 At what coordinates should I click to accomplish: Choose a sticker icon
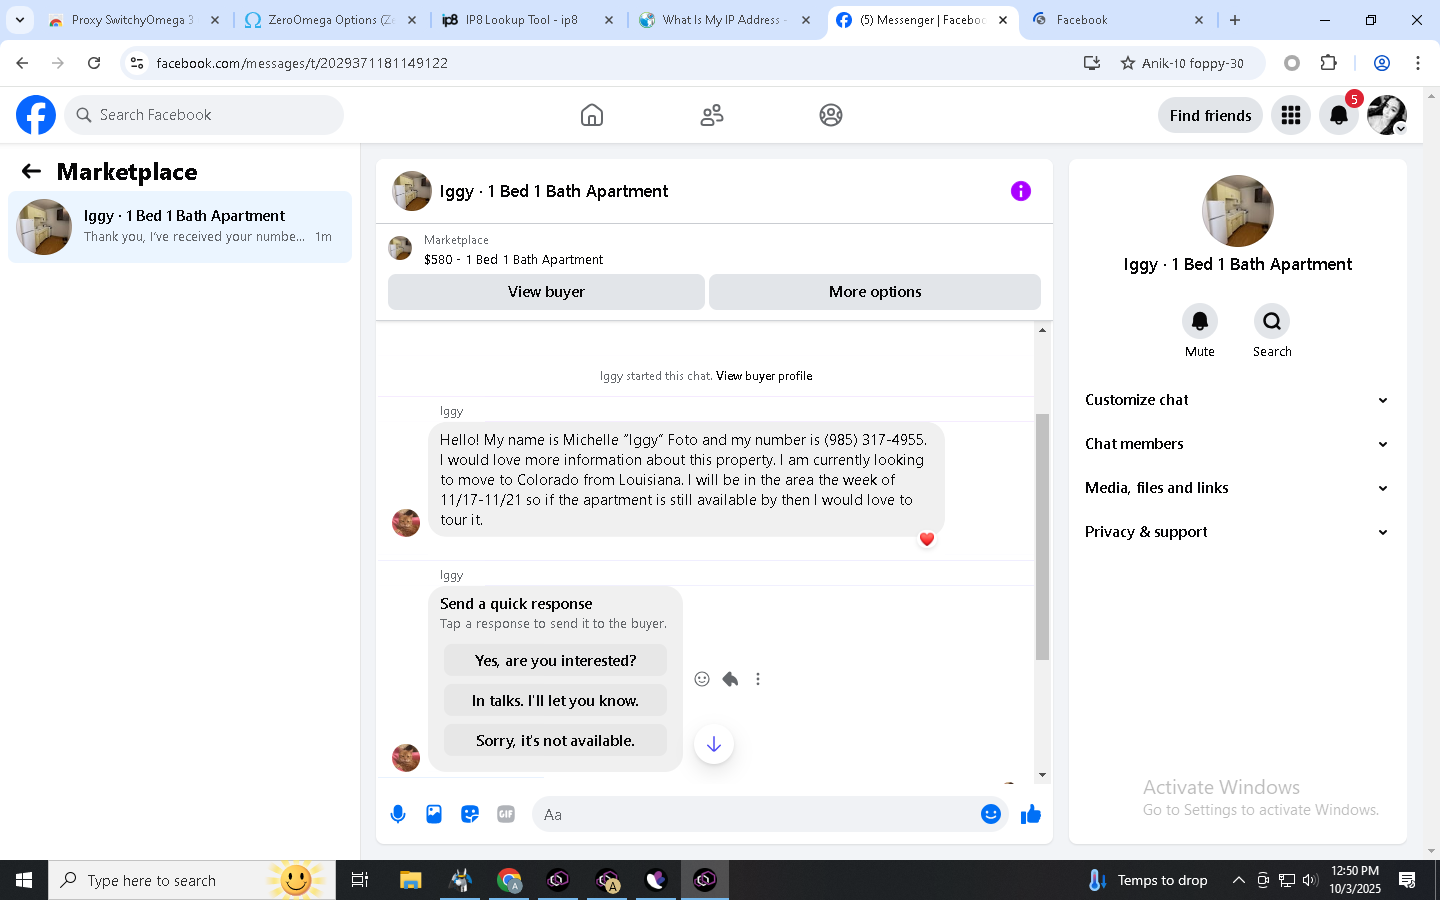[x=470, y=814]
